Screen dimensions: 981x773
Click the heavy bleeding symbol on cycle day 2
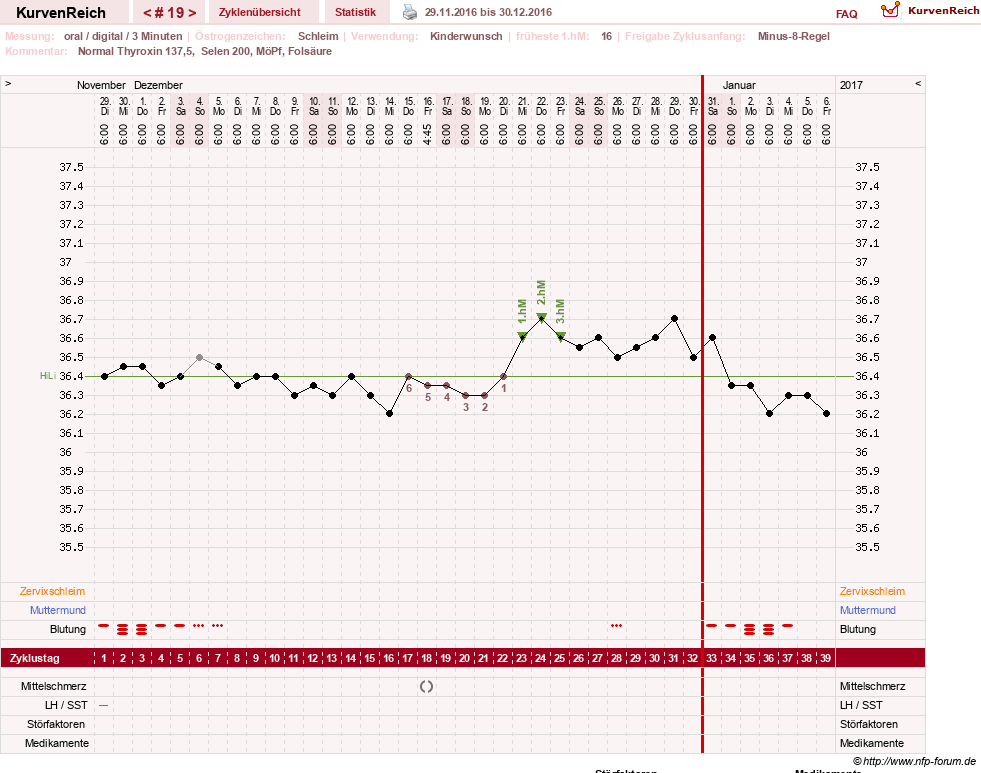123,629
